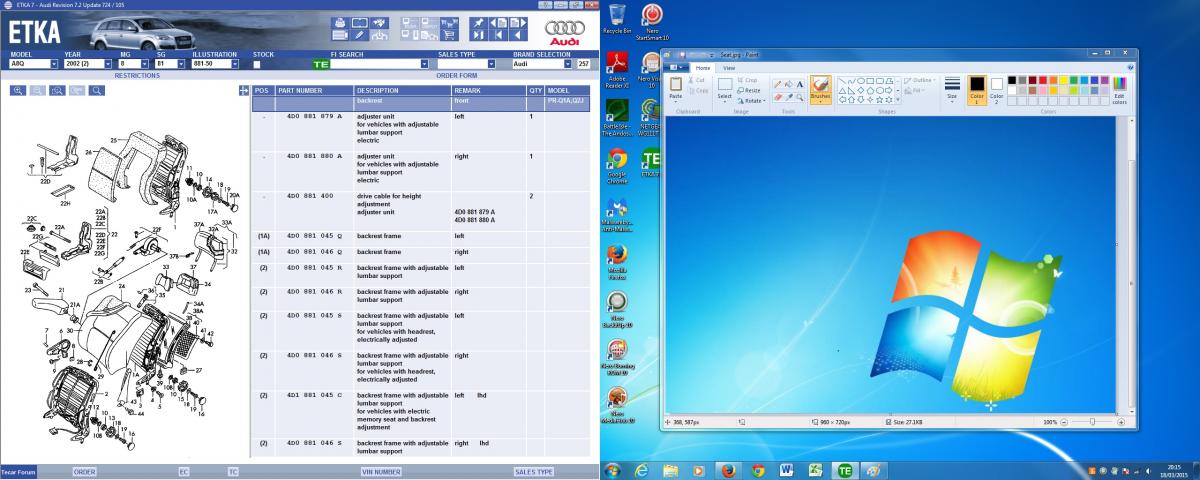Click the Paste icon in Paint
This screenshot has height=480, width=1200.
coord(676,83)
